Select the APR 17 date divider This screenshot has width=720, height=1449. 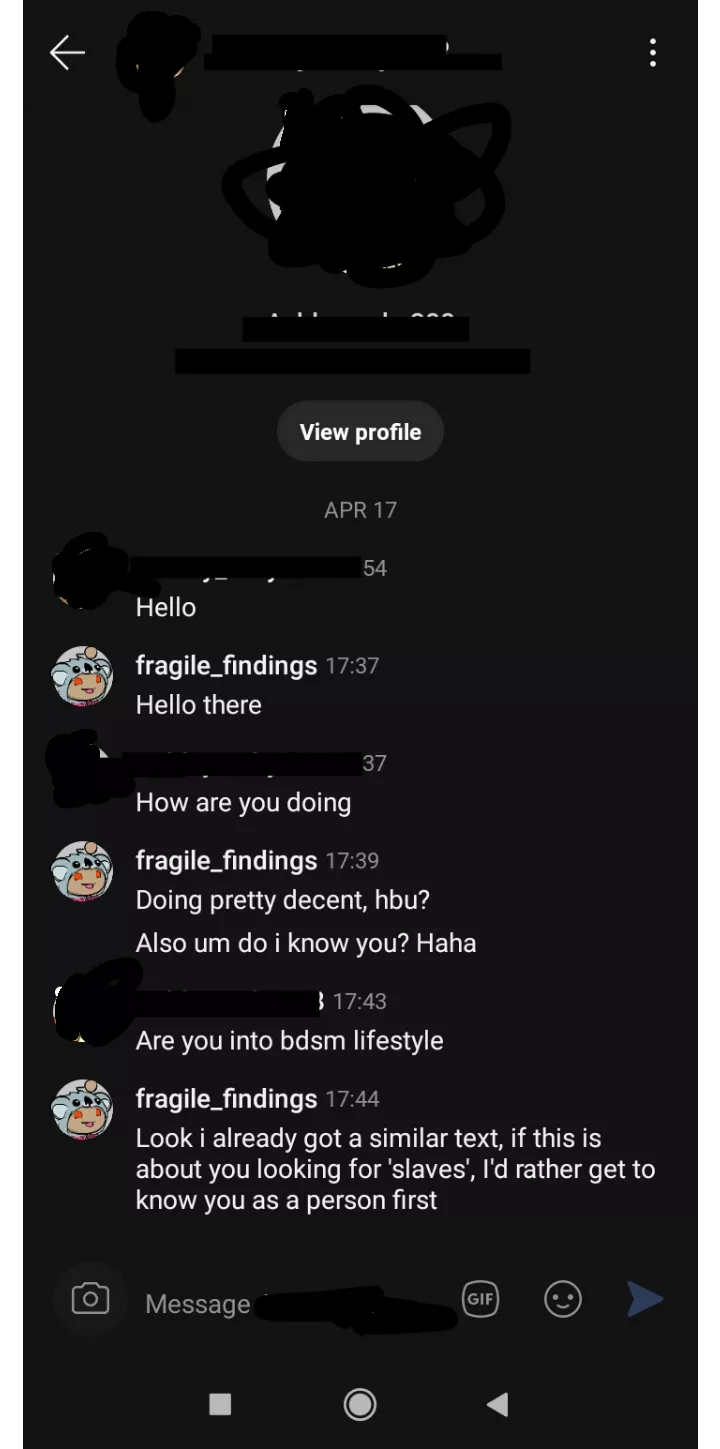[x=360, y=510]
